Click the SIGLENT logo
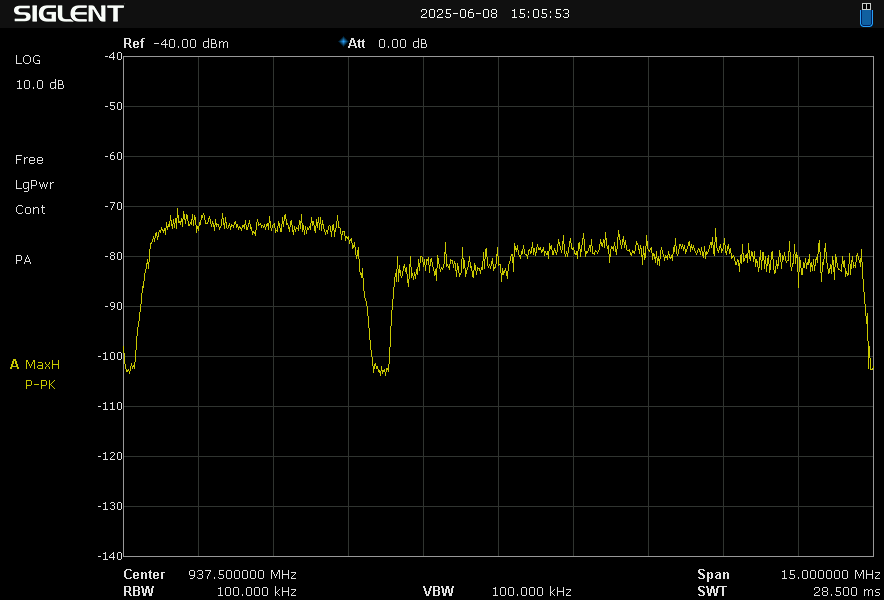The image size is (884, 600). tap(68, 14)
